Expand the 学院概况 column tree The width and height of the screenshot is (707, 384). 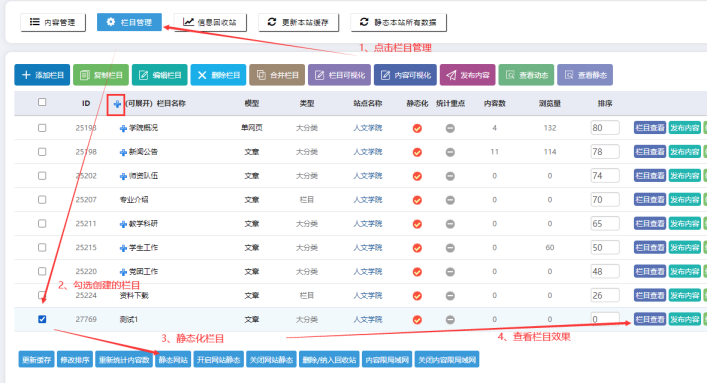(123, 128)
